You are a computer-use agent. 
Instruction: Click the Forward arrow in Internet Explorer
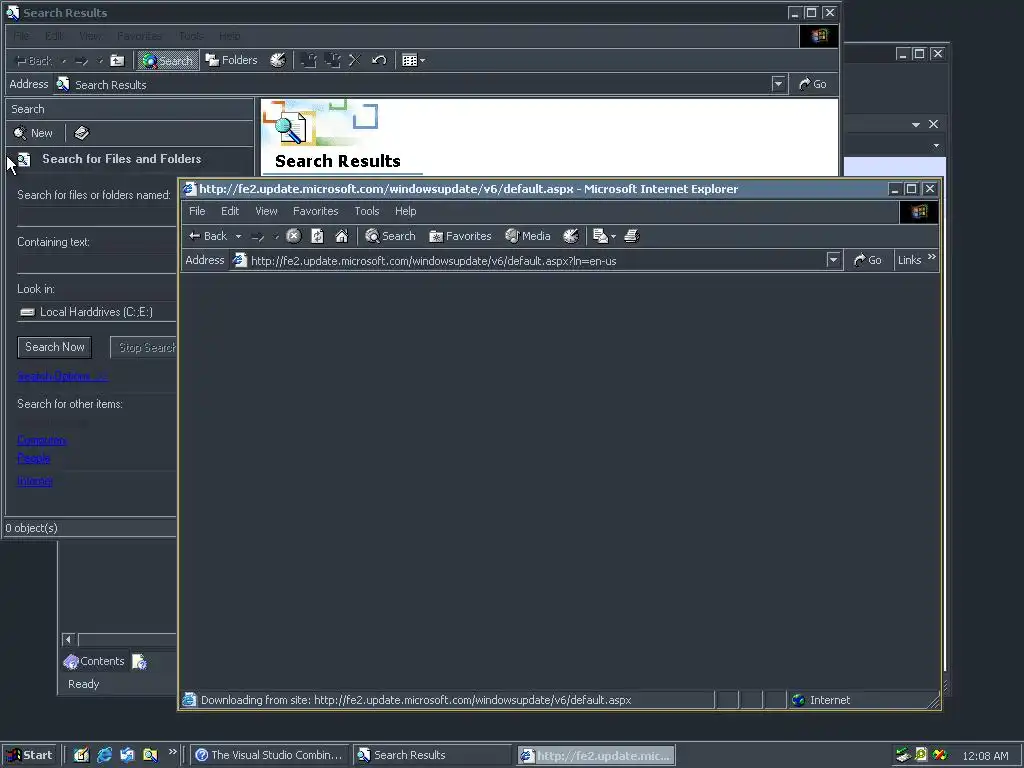257,236
